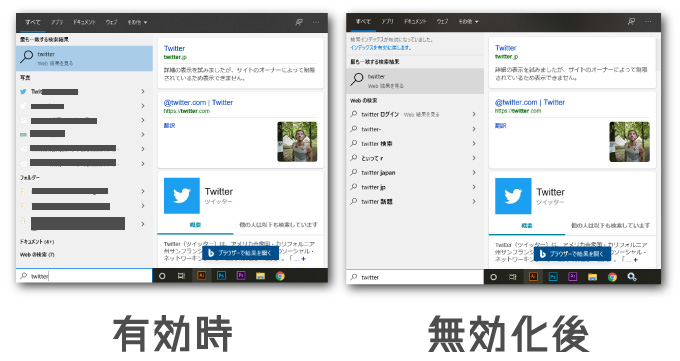Click the 翻訳 link in the 無効化後 panel

pyautogui.click(x=500, y=126)
